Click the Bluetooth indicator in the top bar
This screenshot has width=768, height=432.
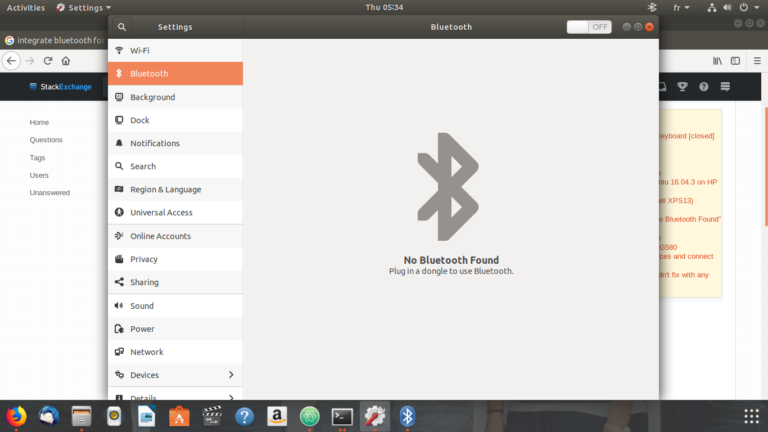[652, 7]
